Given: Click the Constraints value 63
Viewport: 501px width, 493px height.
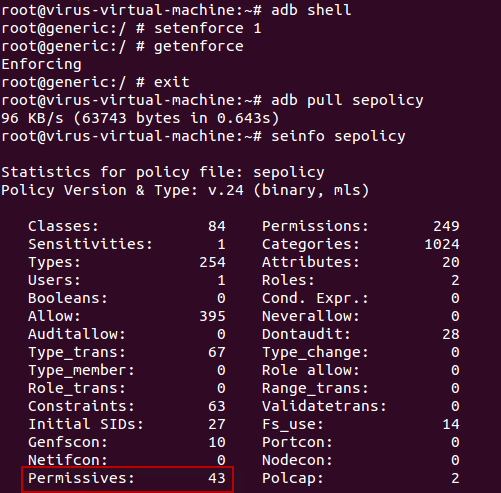Looking at the screenshot, I should (x=217, y=406).
